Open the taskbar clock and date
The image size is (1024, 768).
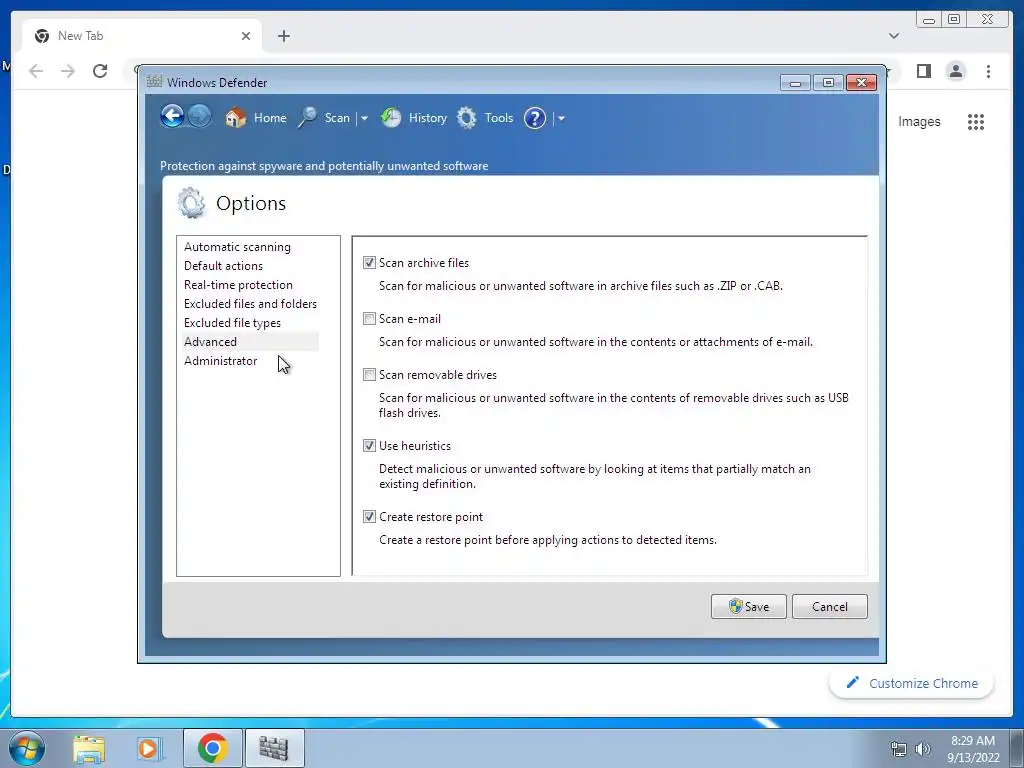(x=973, y=749)
